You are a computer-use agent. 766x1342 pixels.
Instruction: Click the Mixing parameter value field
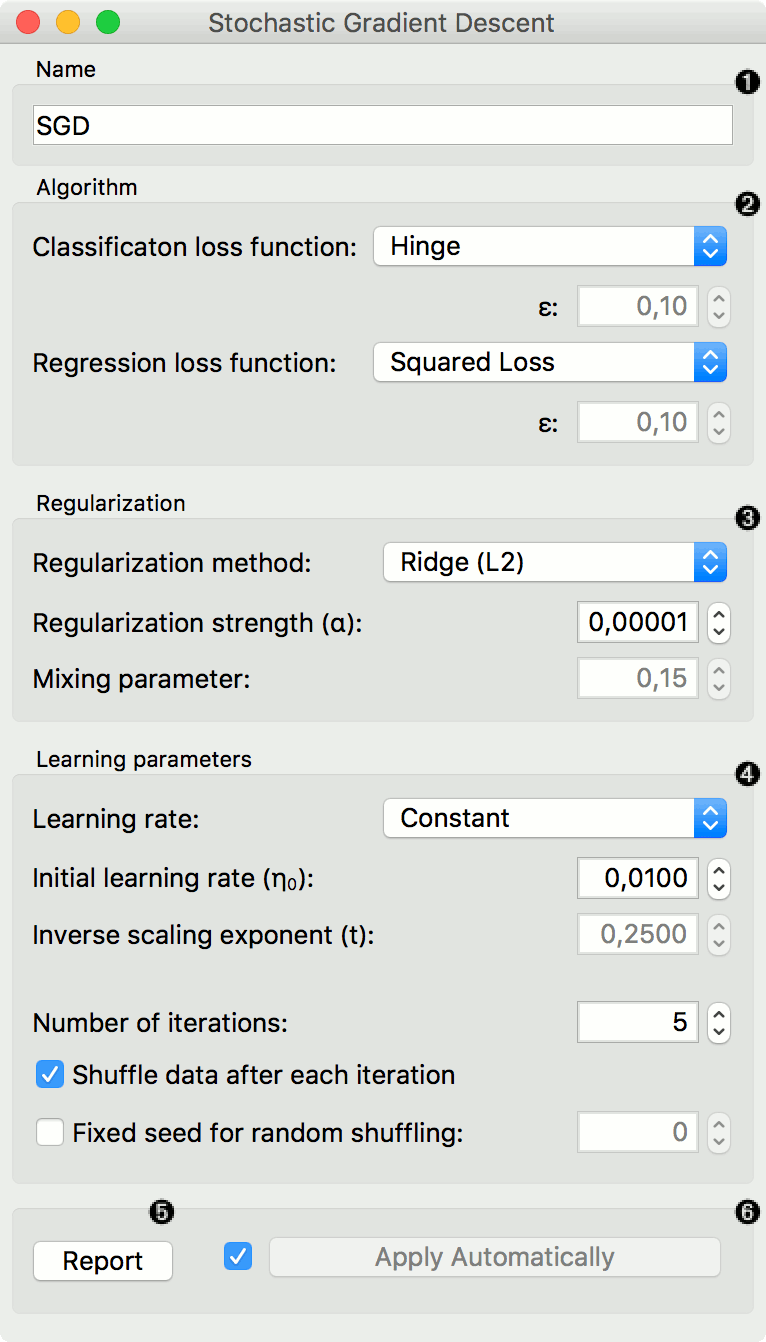[637, 680]
